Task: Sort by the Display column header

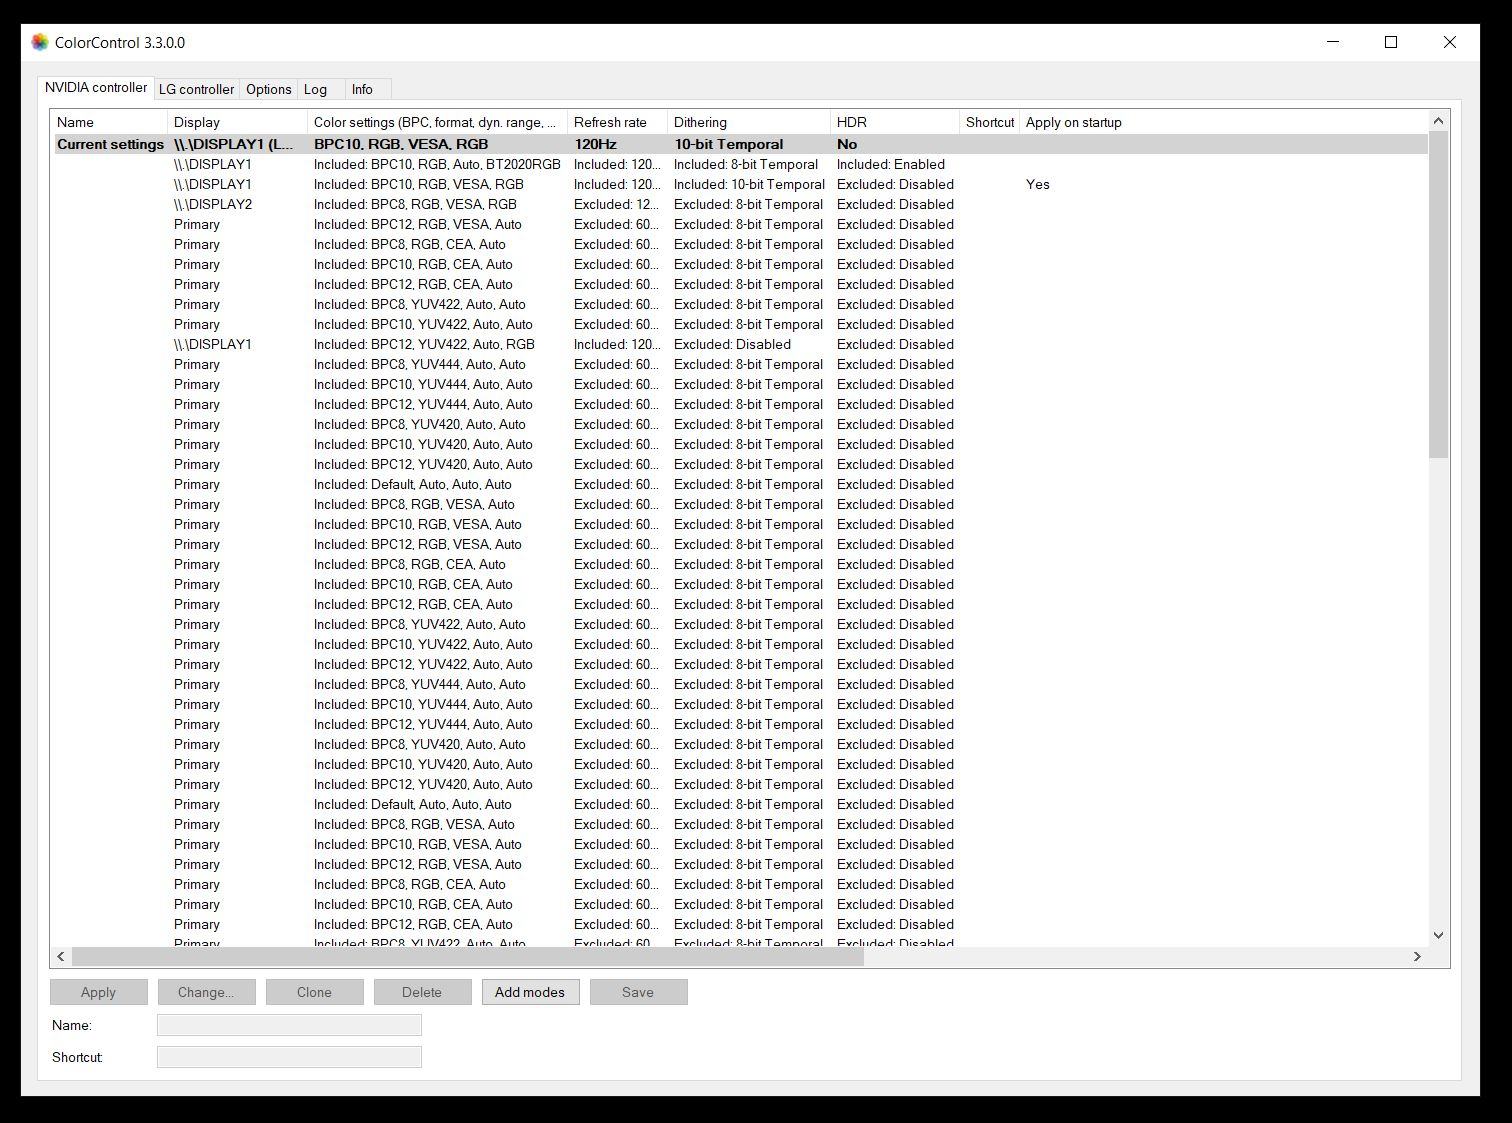Action: tap(237, 122)
